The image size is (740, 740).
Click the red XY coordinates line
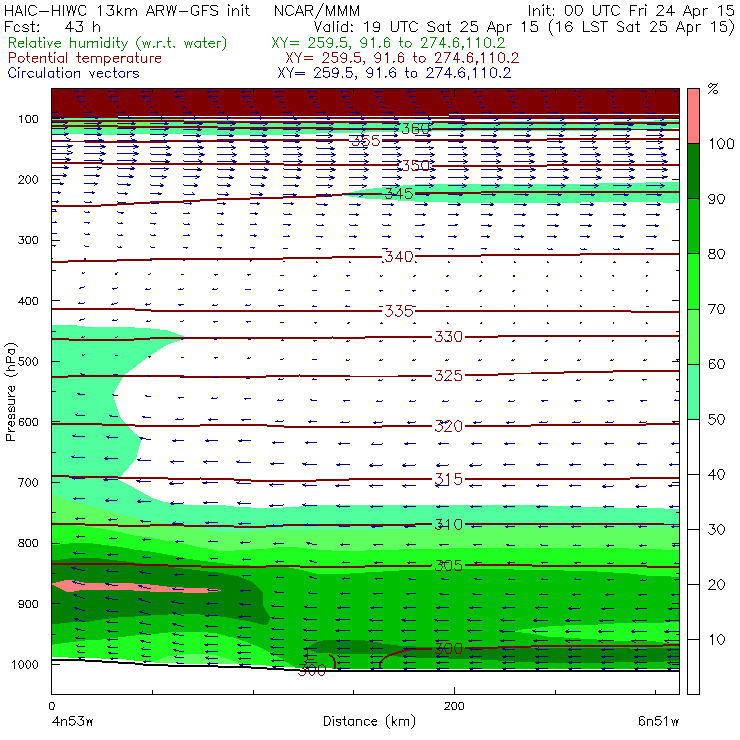pos(402,58)
